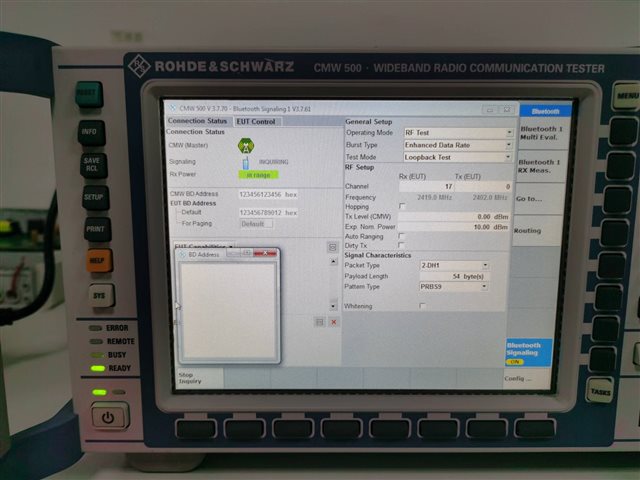The height and width of the screenshot is (480, 640).
Task: Enable the Dirty Tx checkbox
Action: [x=401, y=245]
